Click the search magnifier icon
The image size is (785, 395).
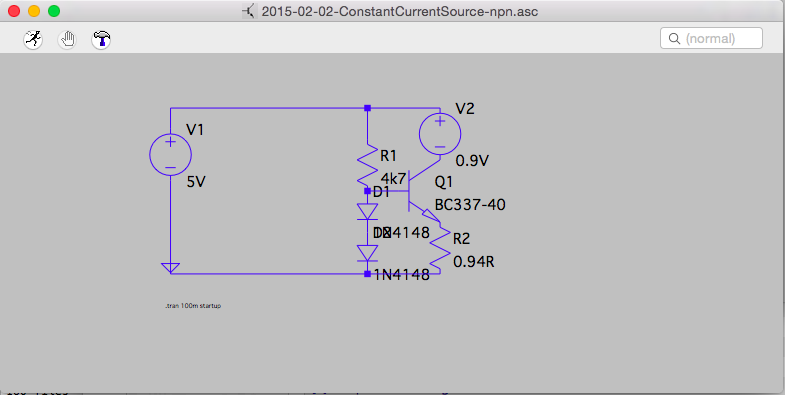674,39
